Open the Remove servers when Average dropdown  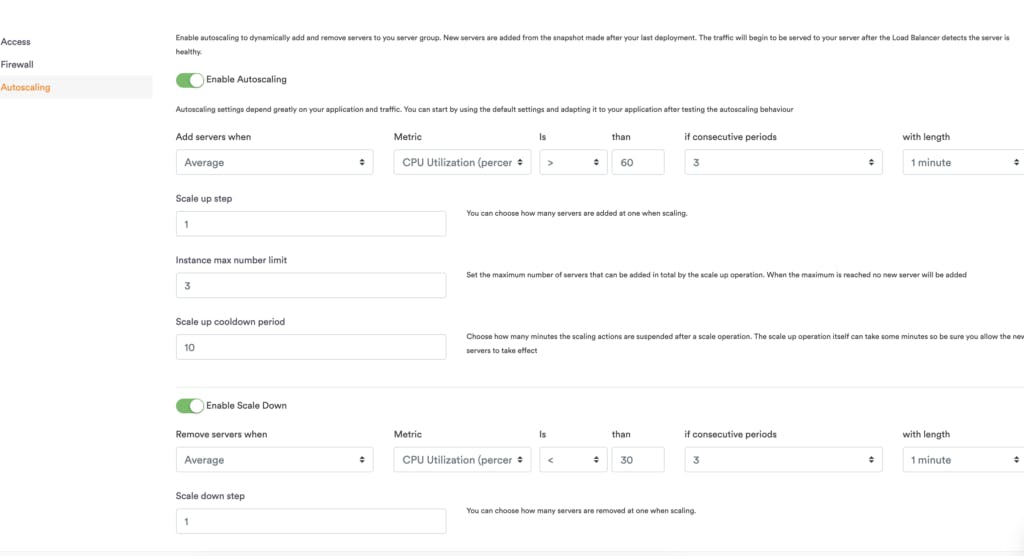pyautogui.click(x=274, y=460)
